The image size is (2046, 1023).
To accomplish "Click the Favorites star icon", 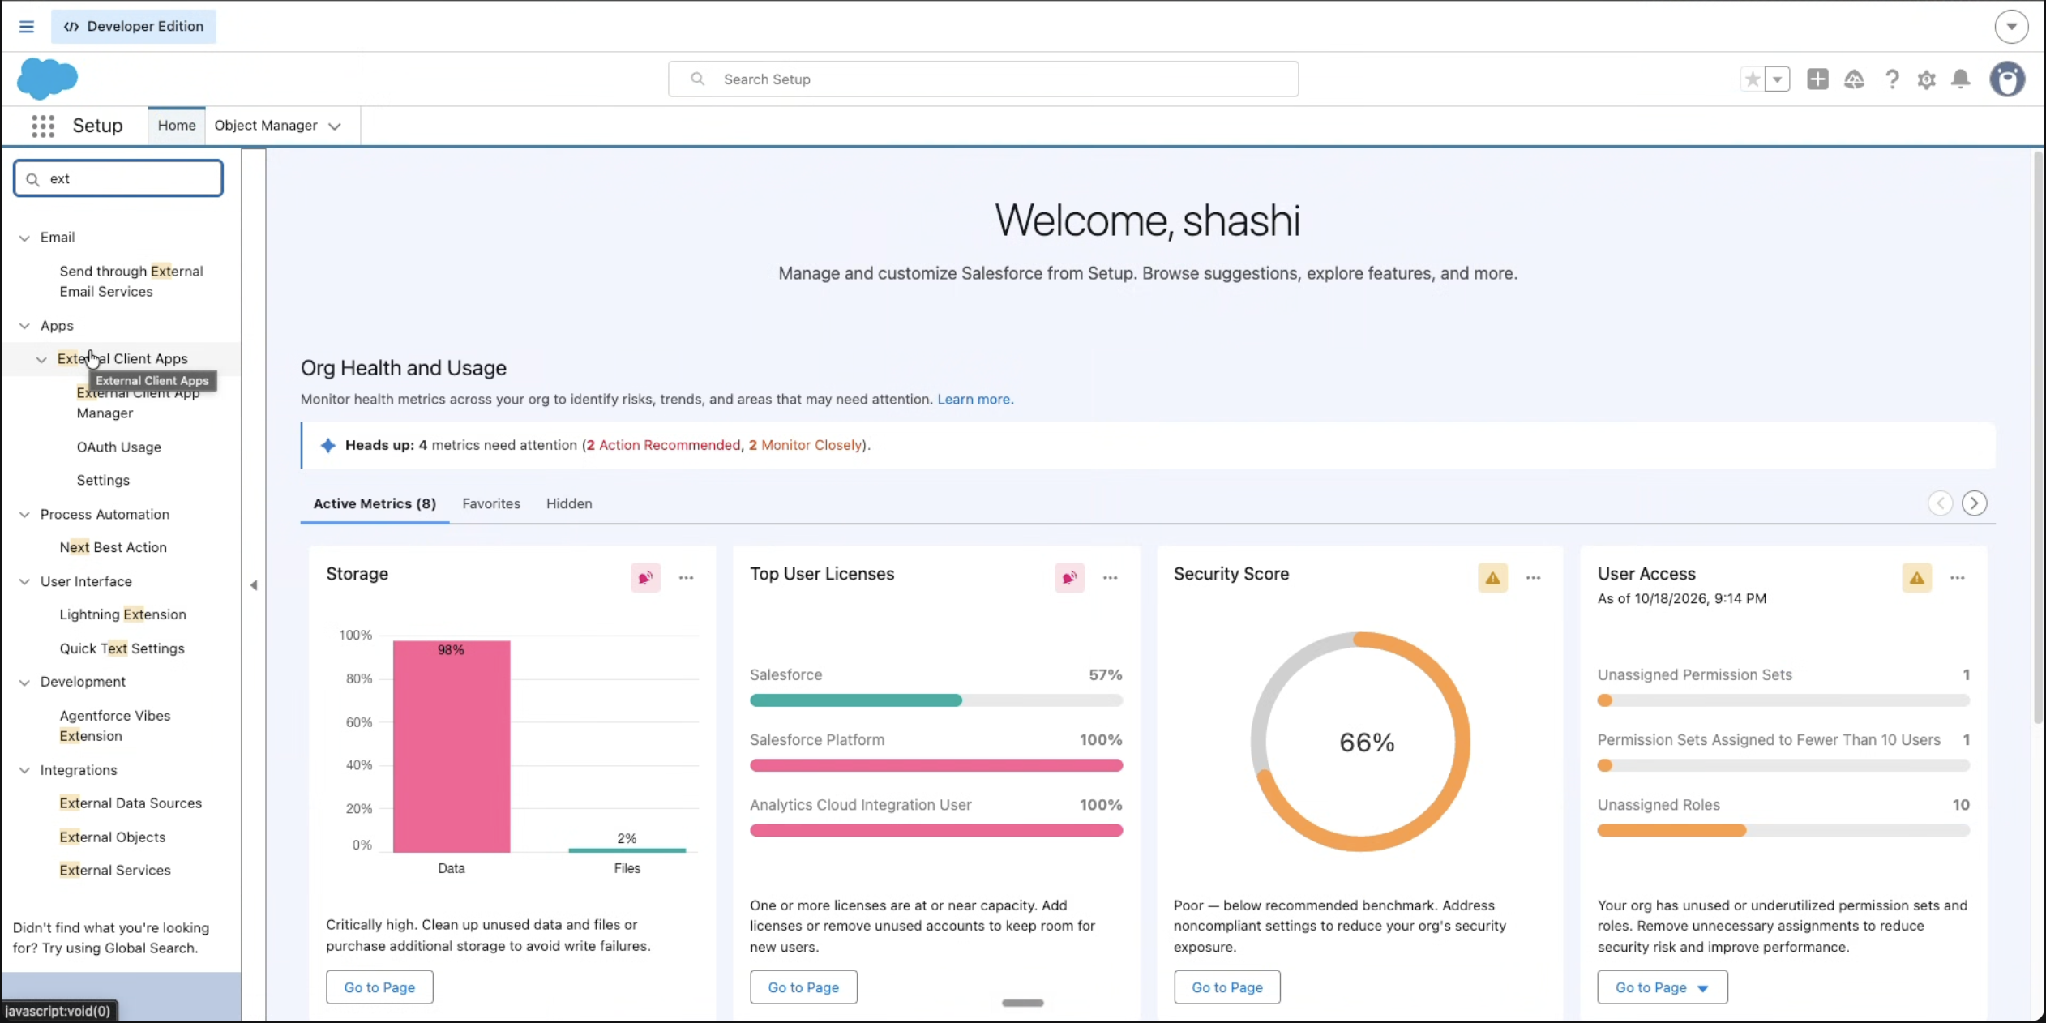I will coord(1752,79).
